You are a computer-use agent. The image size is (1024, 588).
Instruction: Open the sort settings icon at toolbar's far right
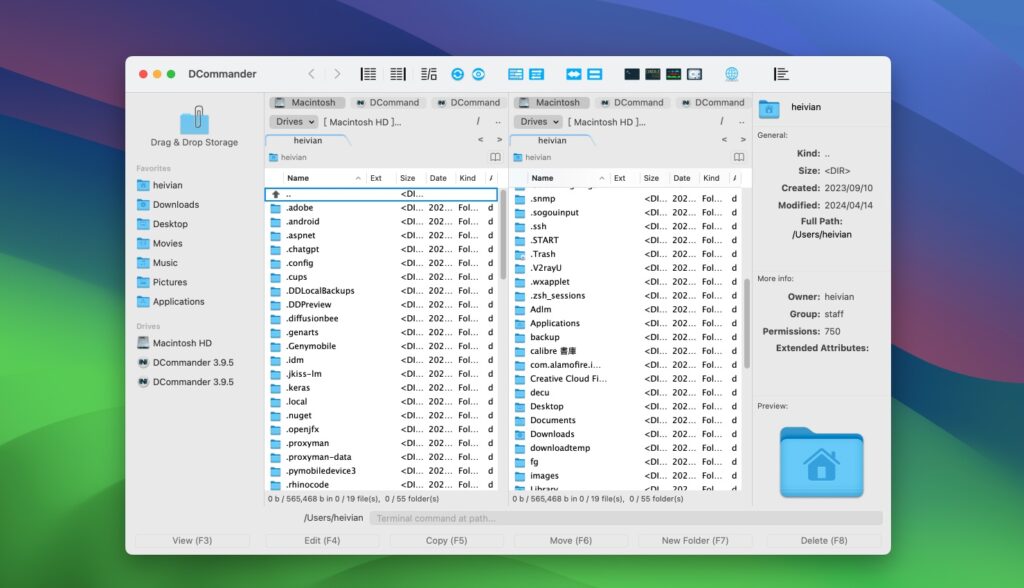tap(783, 73)
